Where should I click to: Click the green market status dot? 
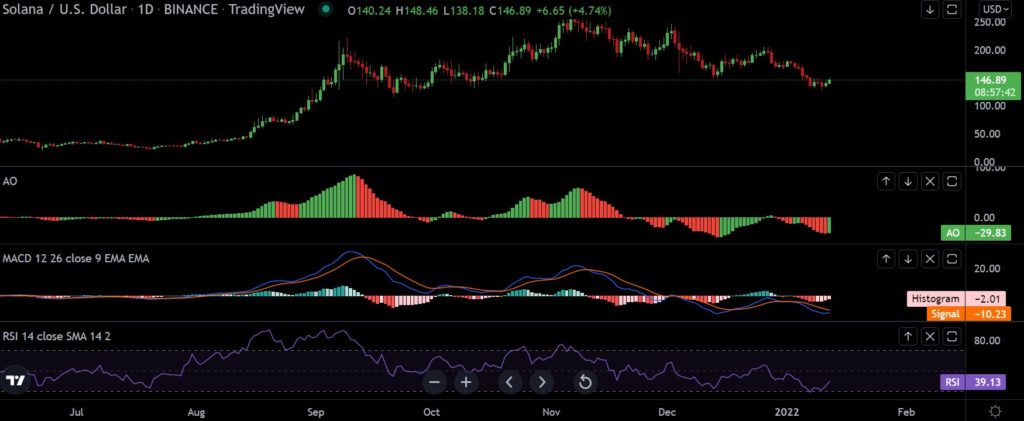[x=327, y=10]
